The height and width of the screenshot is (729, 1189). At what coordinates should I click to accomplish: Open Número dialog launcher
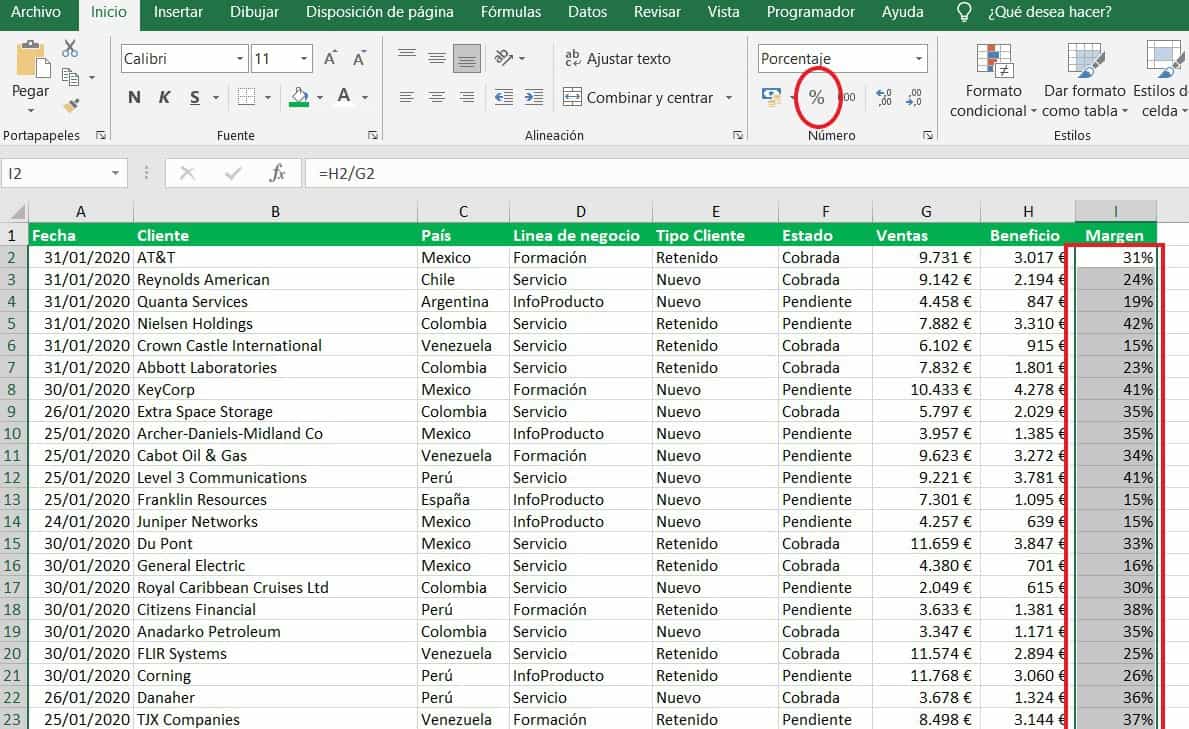[x=927, y=135]
